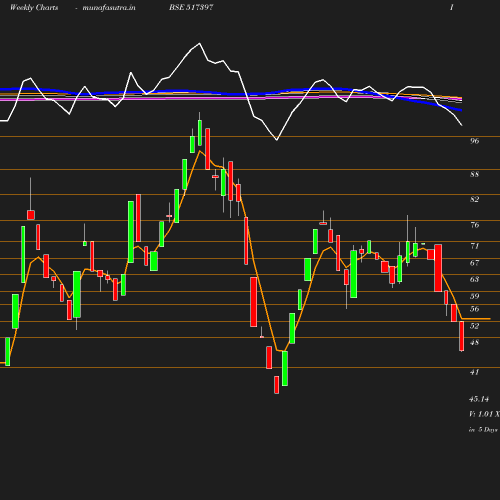Click the 96 price level label

(474, 141)
